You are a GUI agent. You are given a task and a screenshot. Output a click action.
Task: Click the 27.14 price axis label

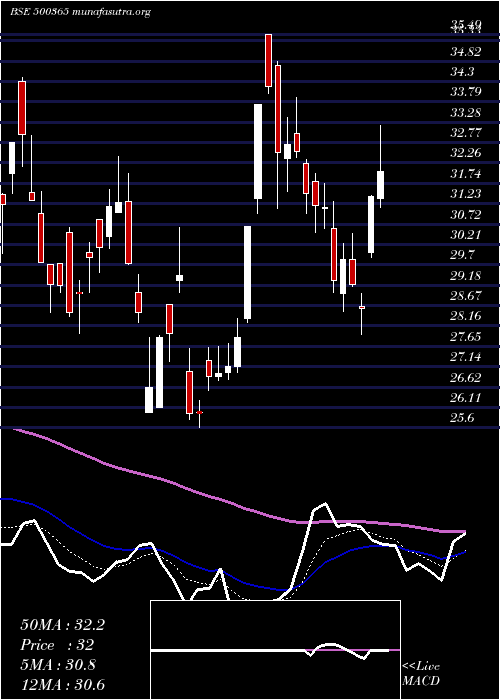(x=466, y=357)
